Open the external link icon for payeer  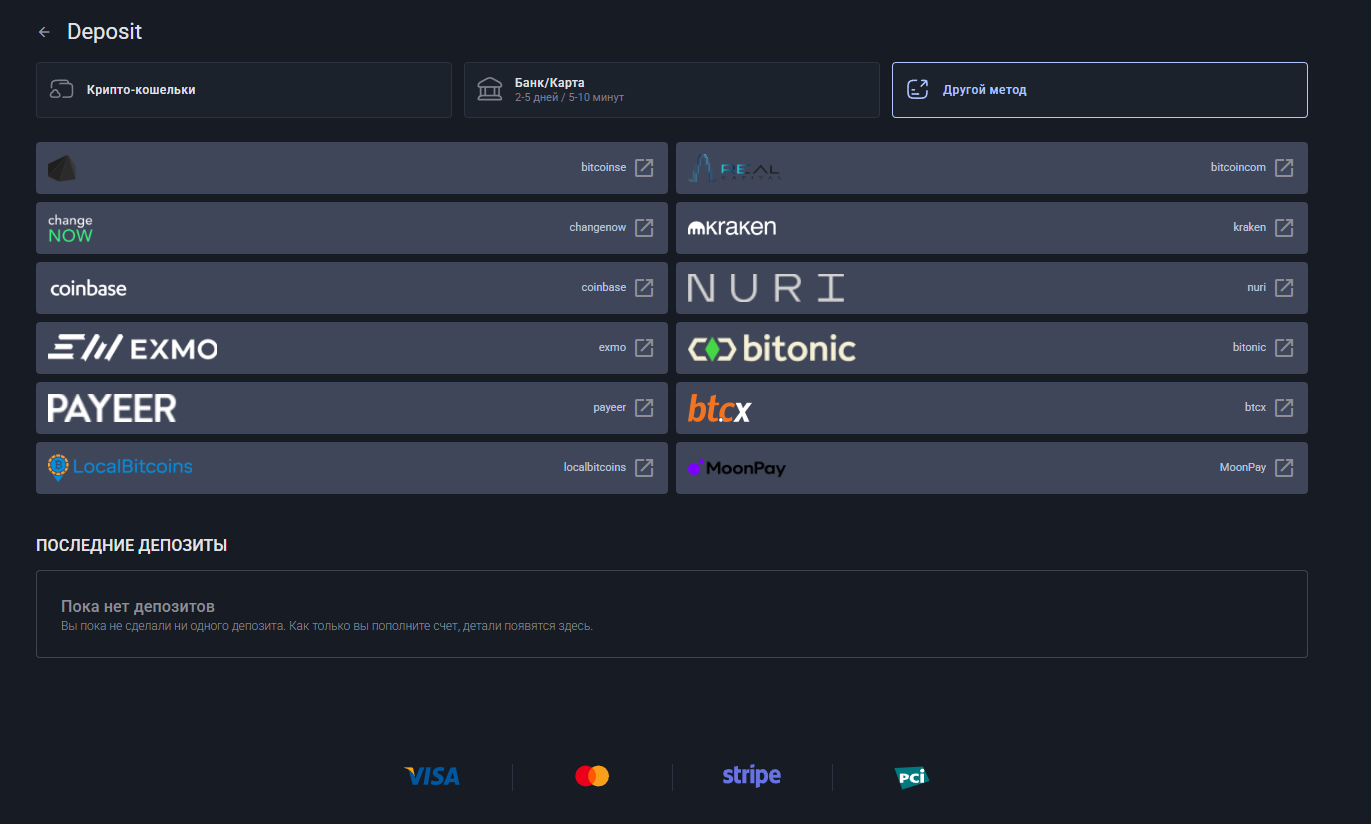pos(644,408)
